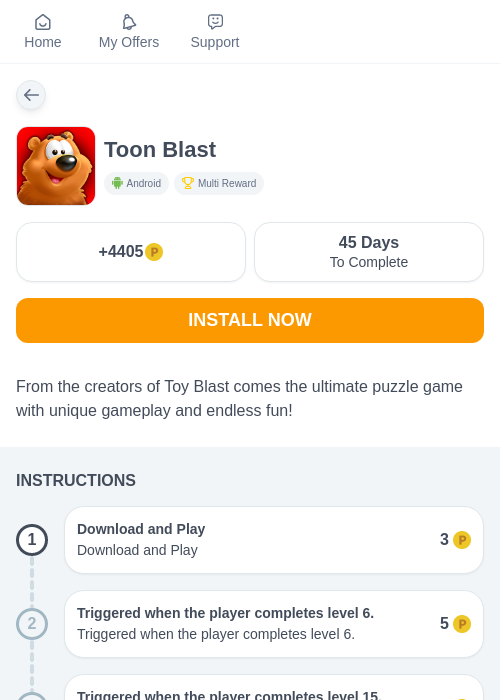
Task: Click the Support chat icon
Action: point(215,22)
